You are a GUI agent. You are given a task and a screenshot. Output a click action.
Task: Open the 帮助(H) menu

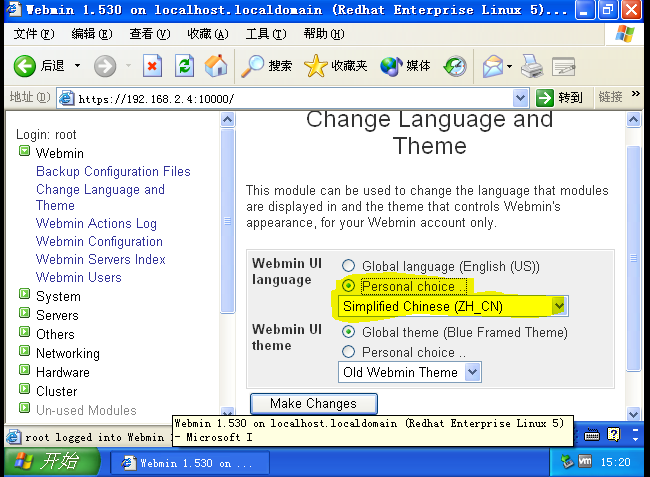point(324,34)
